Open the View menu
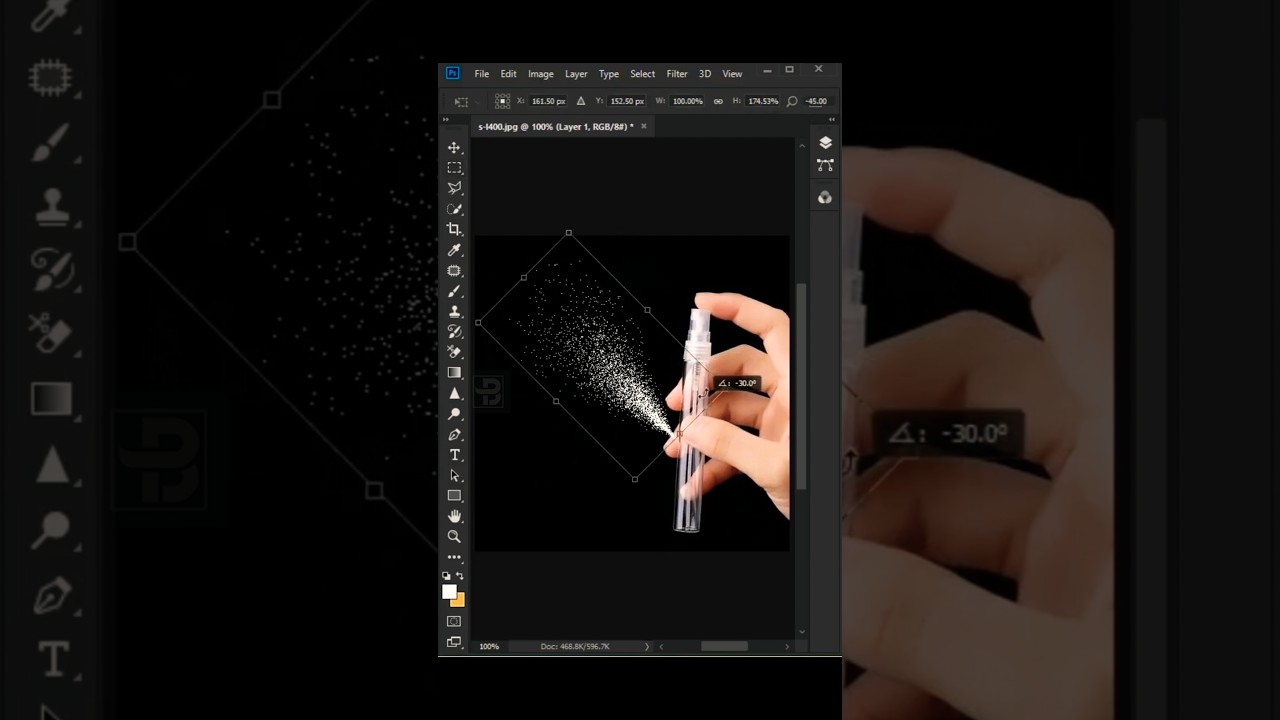 coord(733,74)
